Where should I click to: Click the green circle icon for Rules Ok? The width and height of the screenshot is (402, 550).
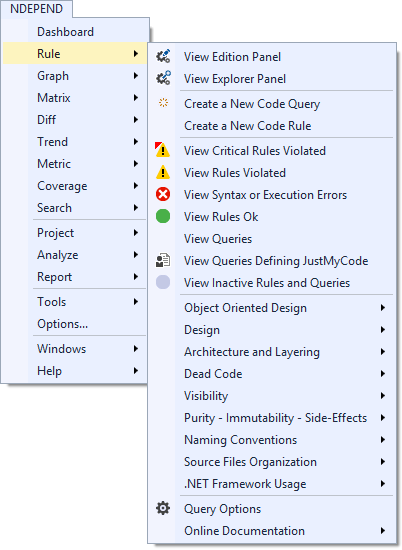[x=163, y=216]
